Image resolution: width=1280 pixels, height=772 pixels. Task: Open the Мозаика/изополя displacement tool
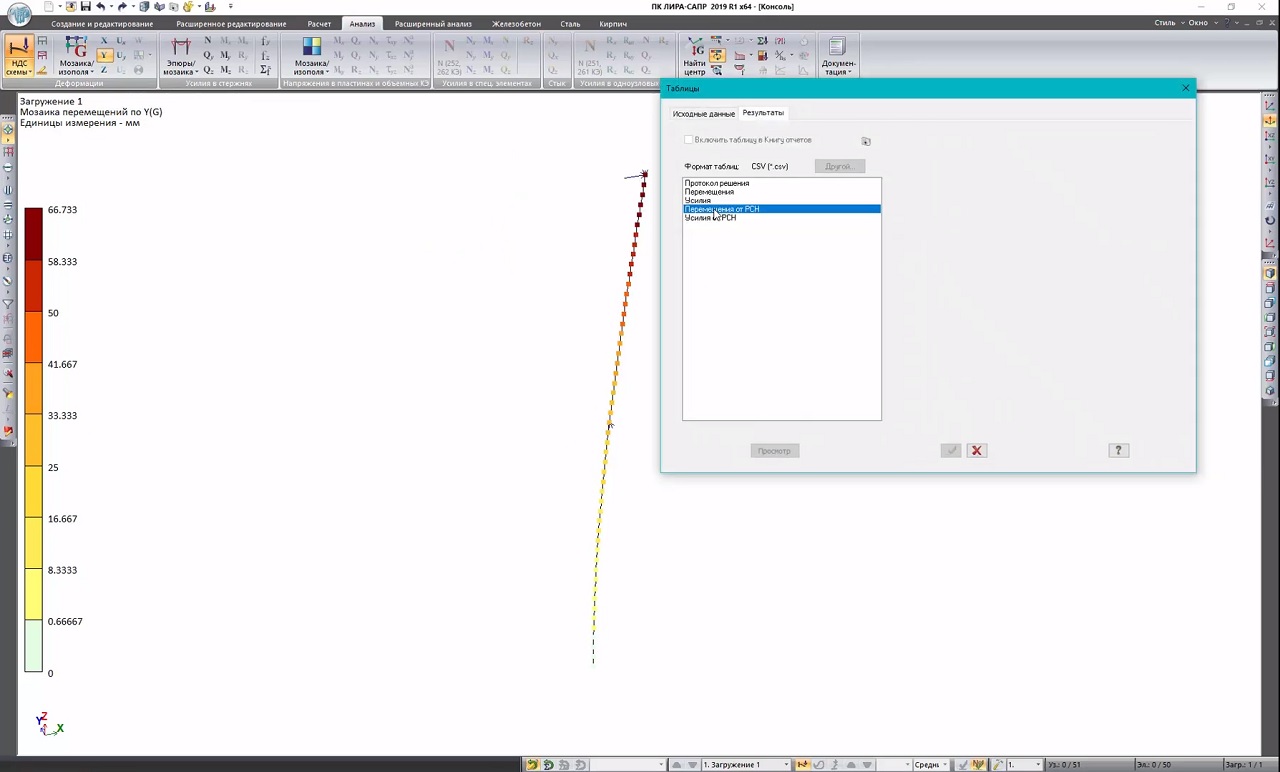tap(76, 56)
